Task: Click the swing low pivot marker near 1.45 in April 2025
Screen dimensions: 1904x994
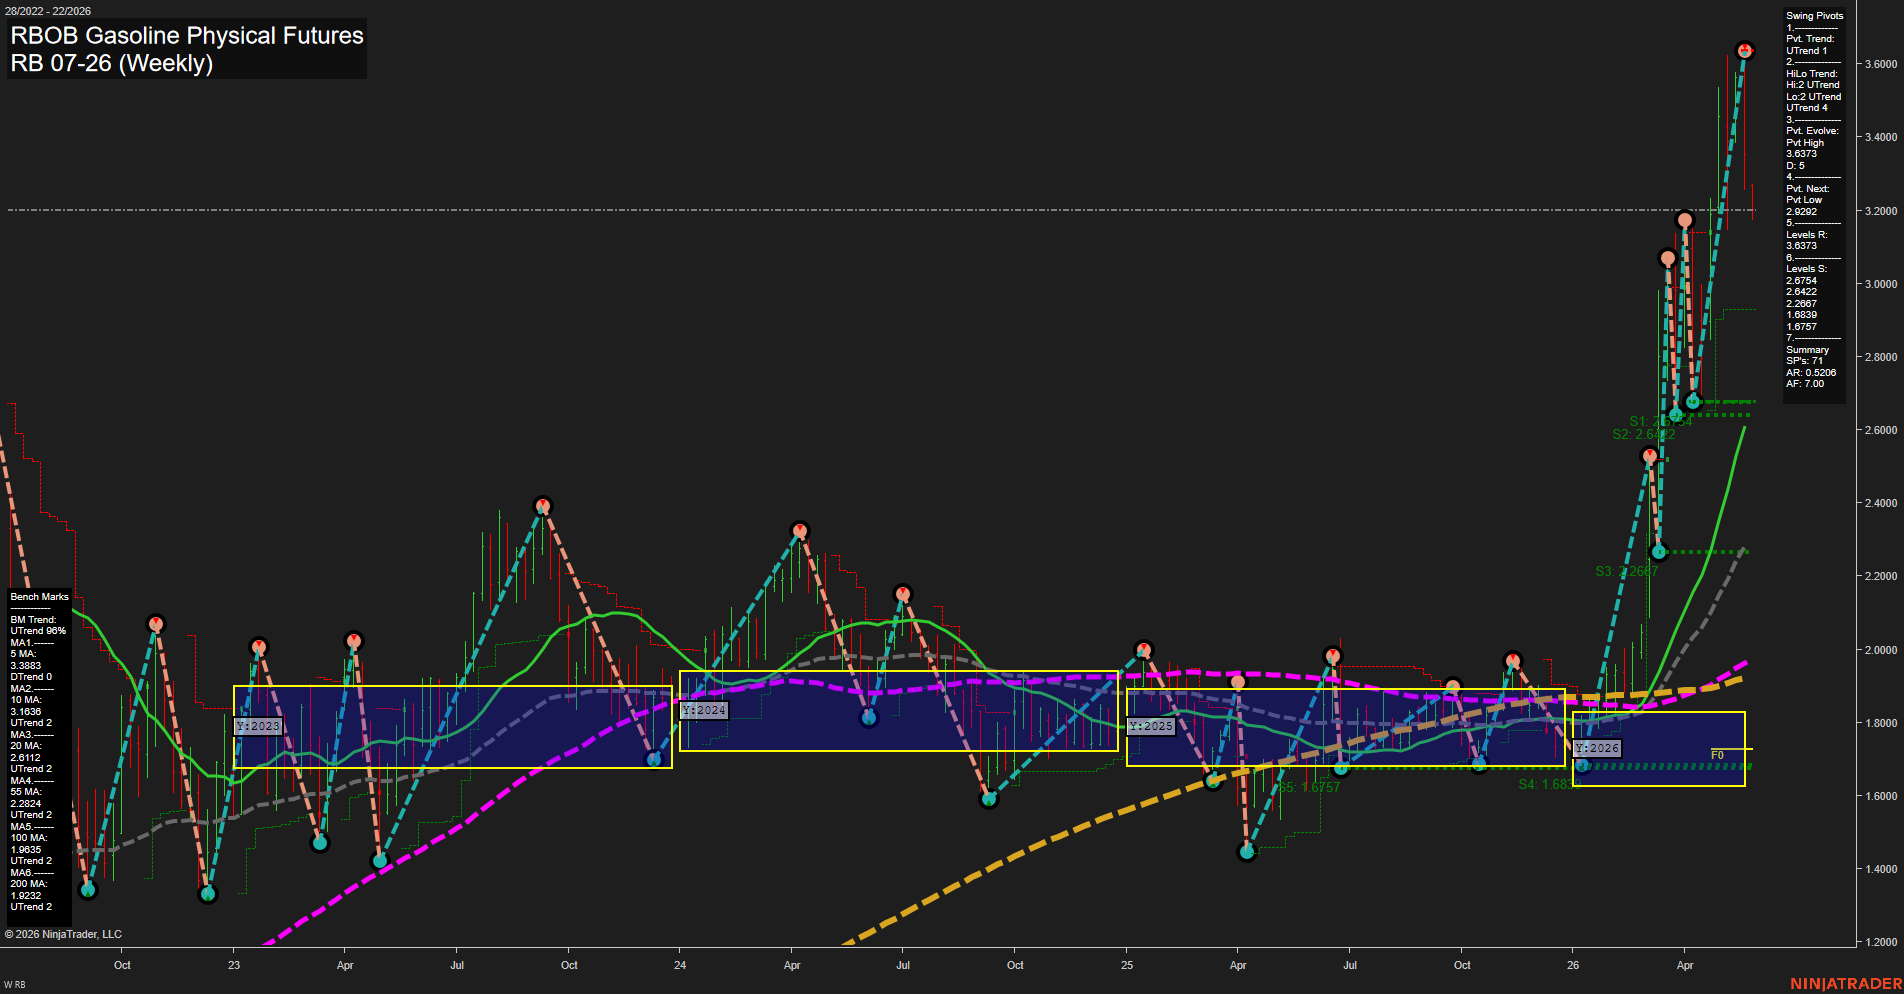Action: coord(1246,852)
